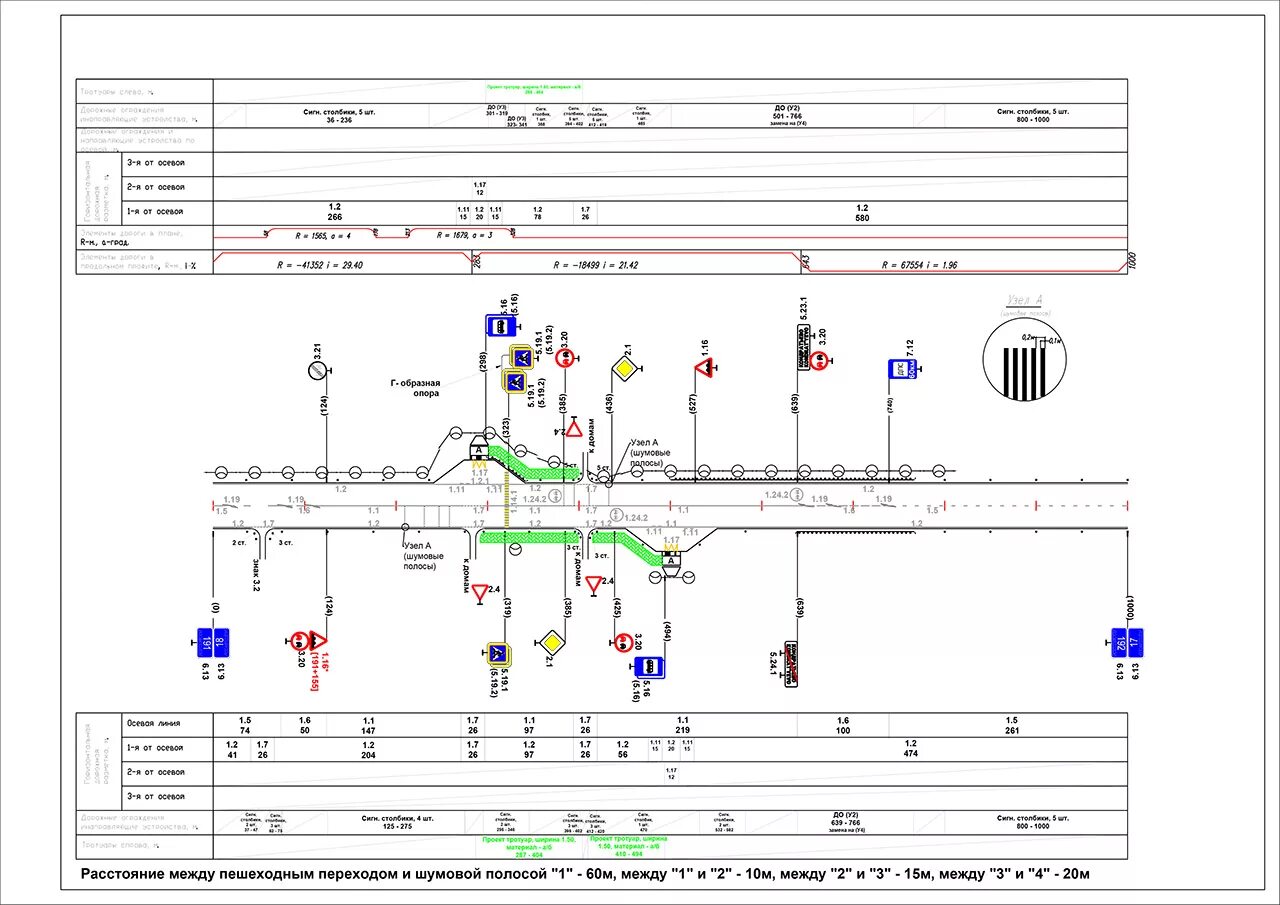Screen dimensions: 1280x905
Task: Select the curve label R = 1679, α = 3
Action: coord(465,234)
